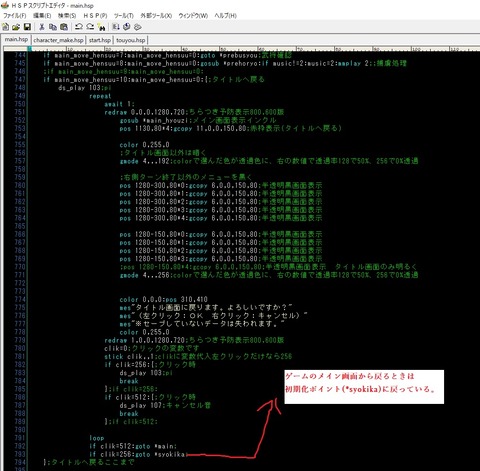This screenshot has height=471, width=480.
Task: Click 'clik=0' on line 780
Action: tap(116, 348)
